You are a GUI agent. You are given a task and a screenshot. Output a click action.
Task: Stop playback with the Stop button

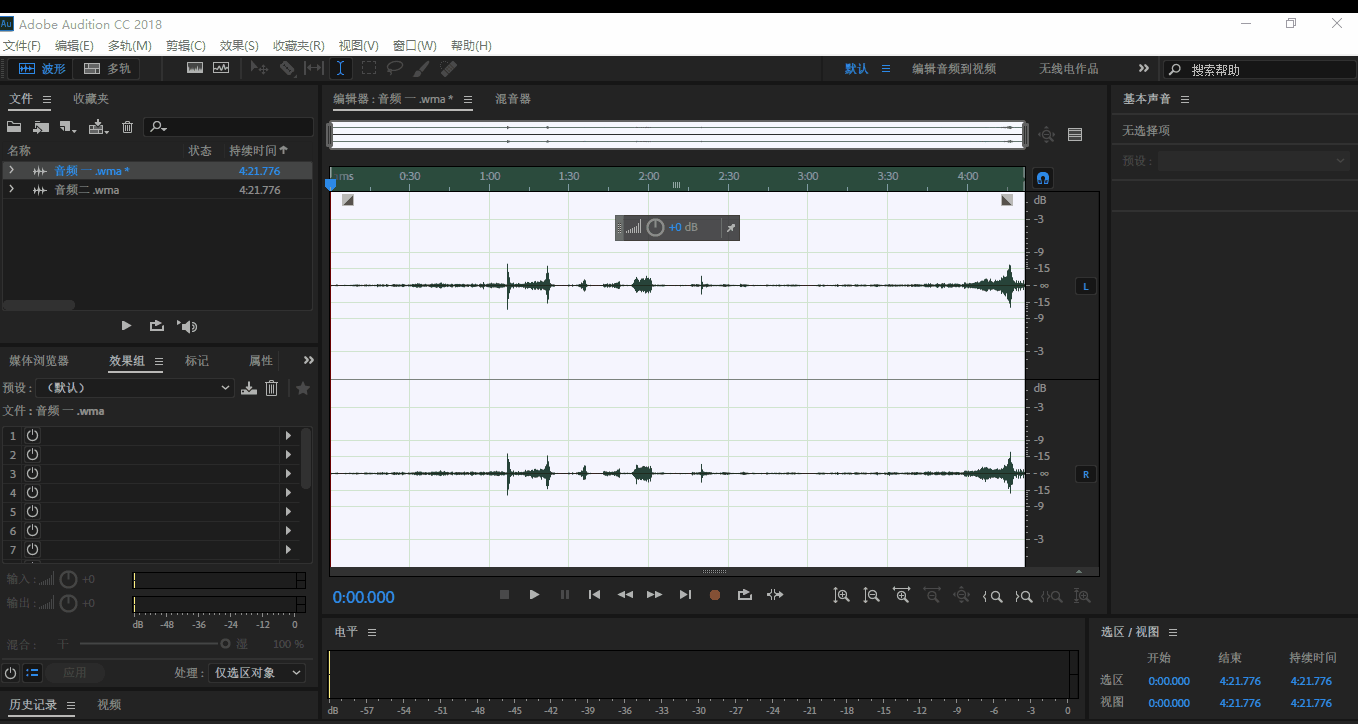coord(505,595)
